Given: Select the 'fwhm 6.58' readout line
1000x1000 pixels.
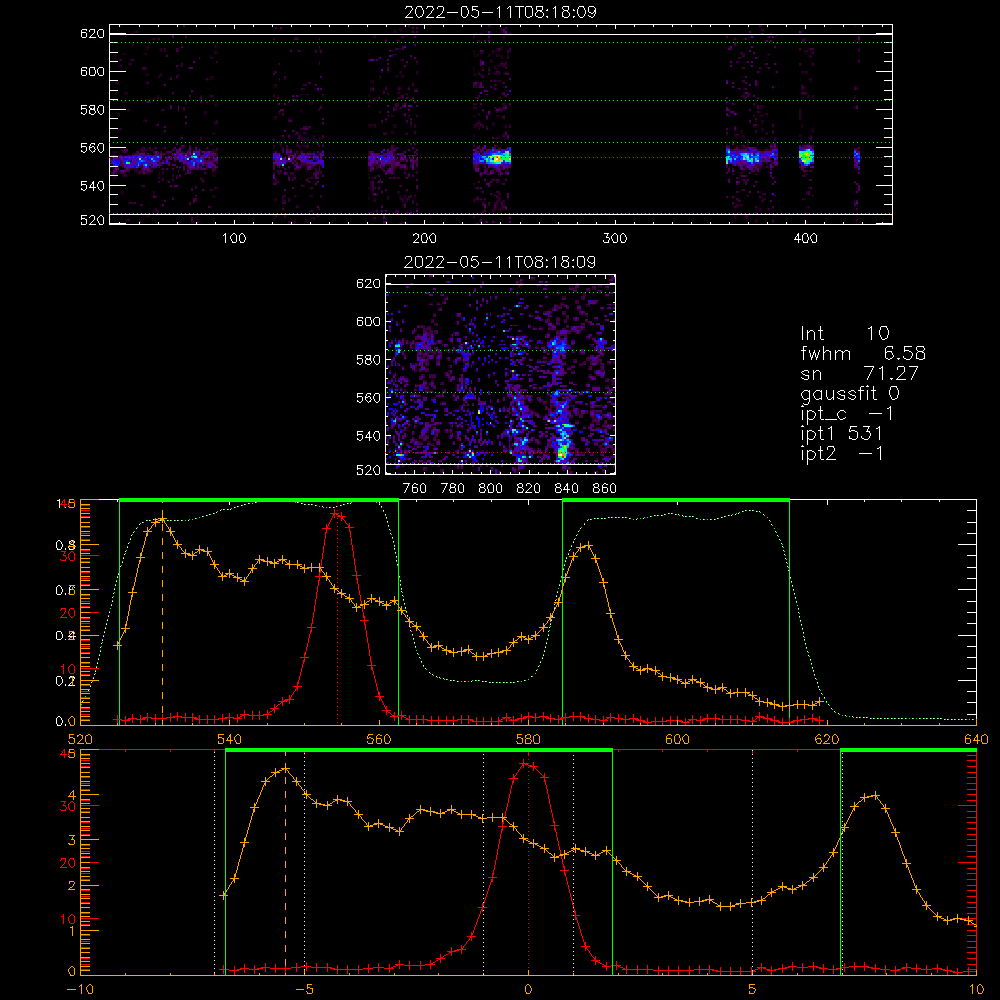Looking at the screenshot, I should tap(863, 353).
